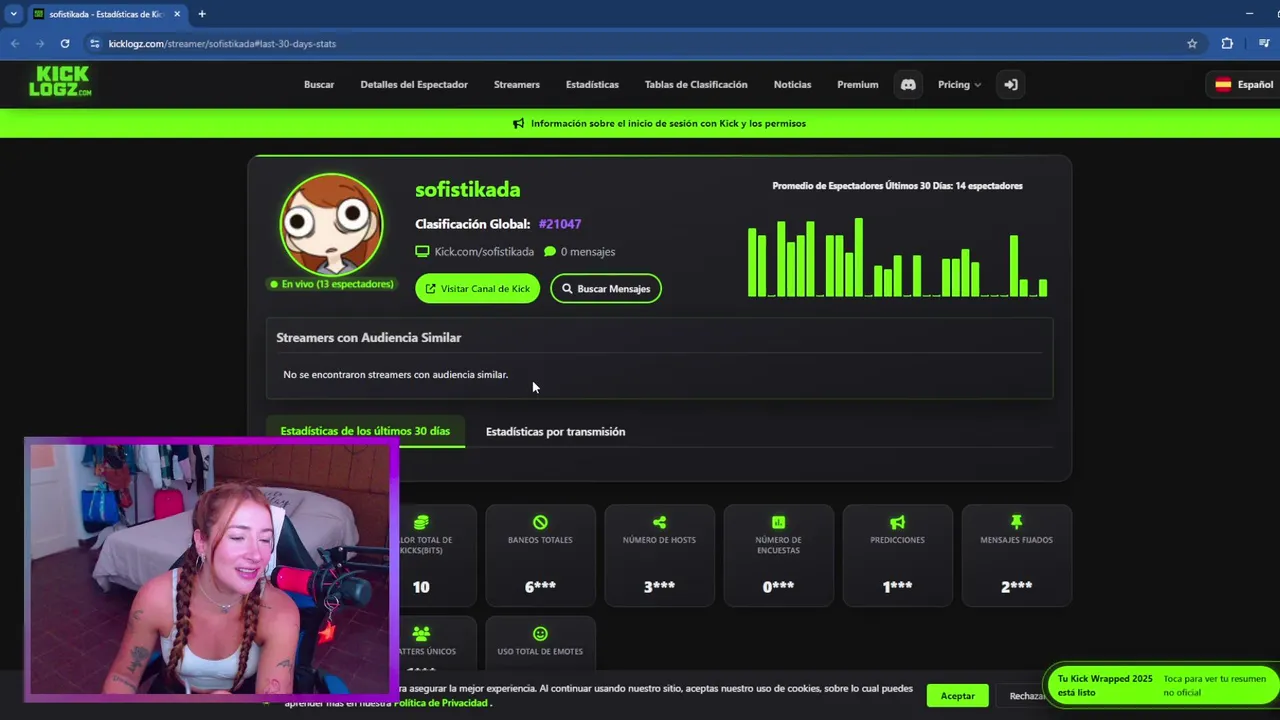Image resolution: width=1280 pixels, height=720 pixels.
Task: Open Tablas de Clasificación menu item
Action: pyautogui.click(x=696, y=85)
